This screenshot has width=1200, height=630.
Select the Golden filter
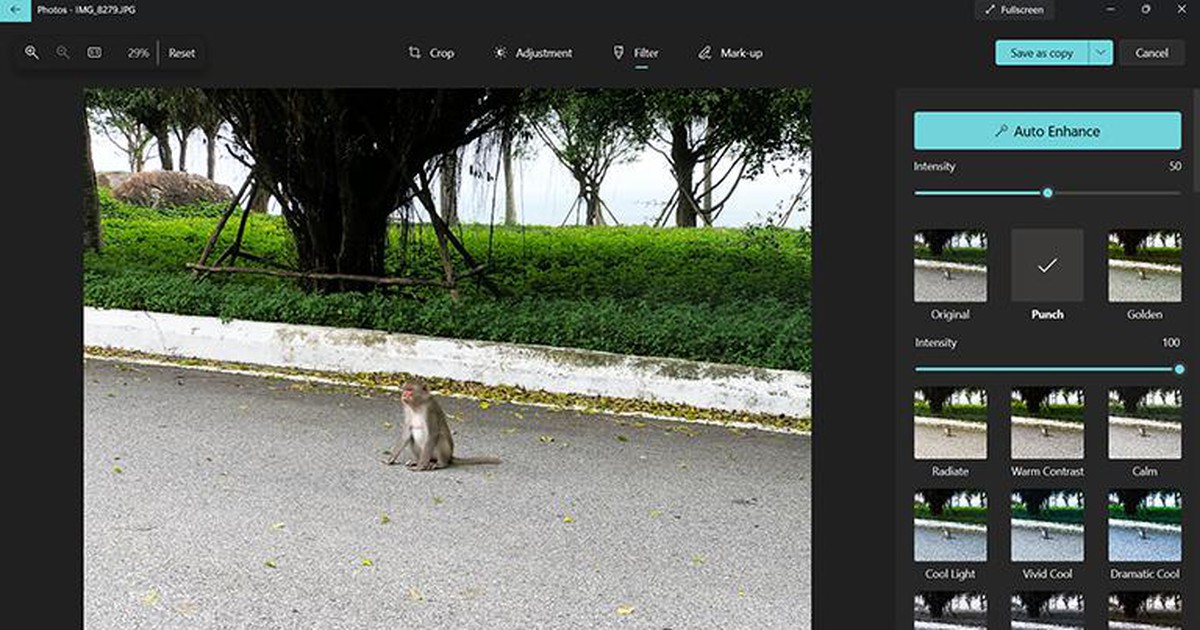point(1144,265)
